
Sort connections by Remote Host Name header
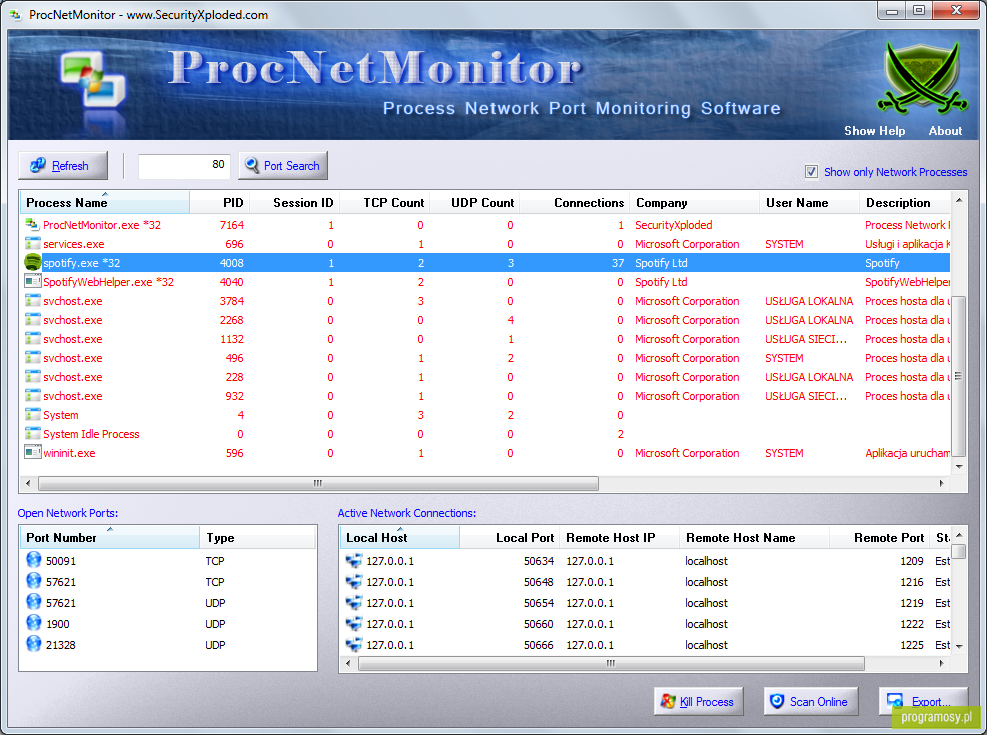(754, 537)
